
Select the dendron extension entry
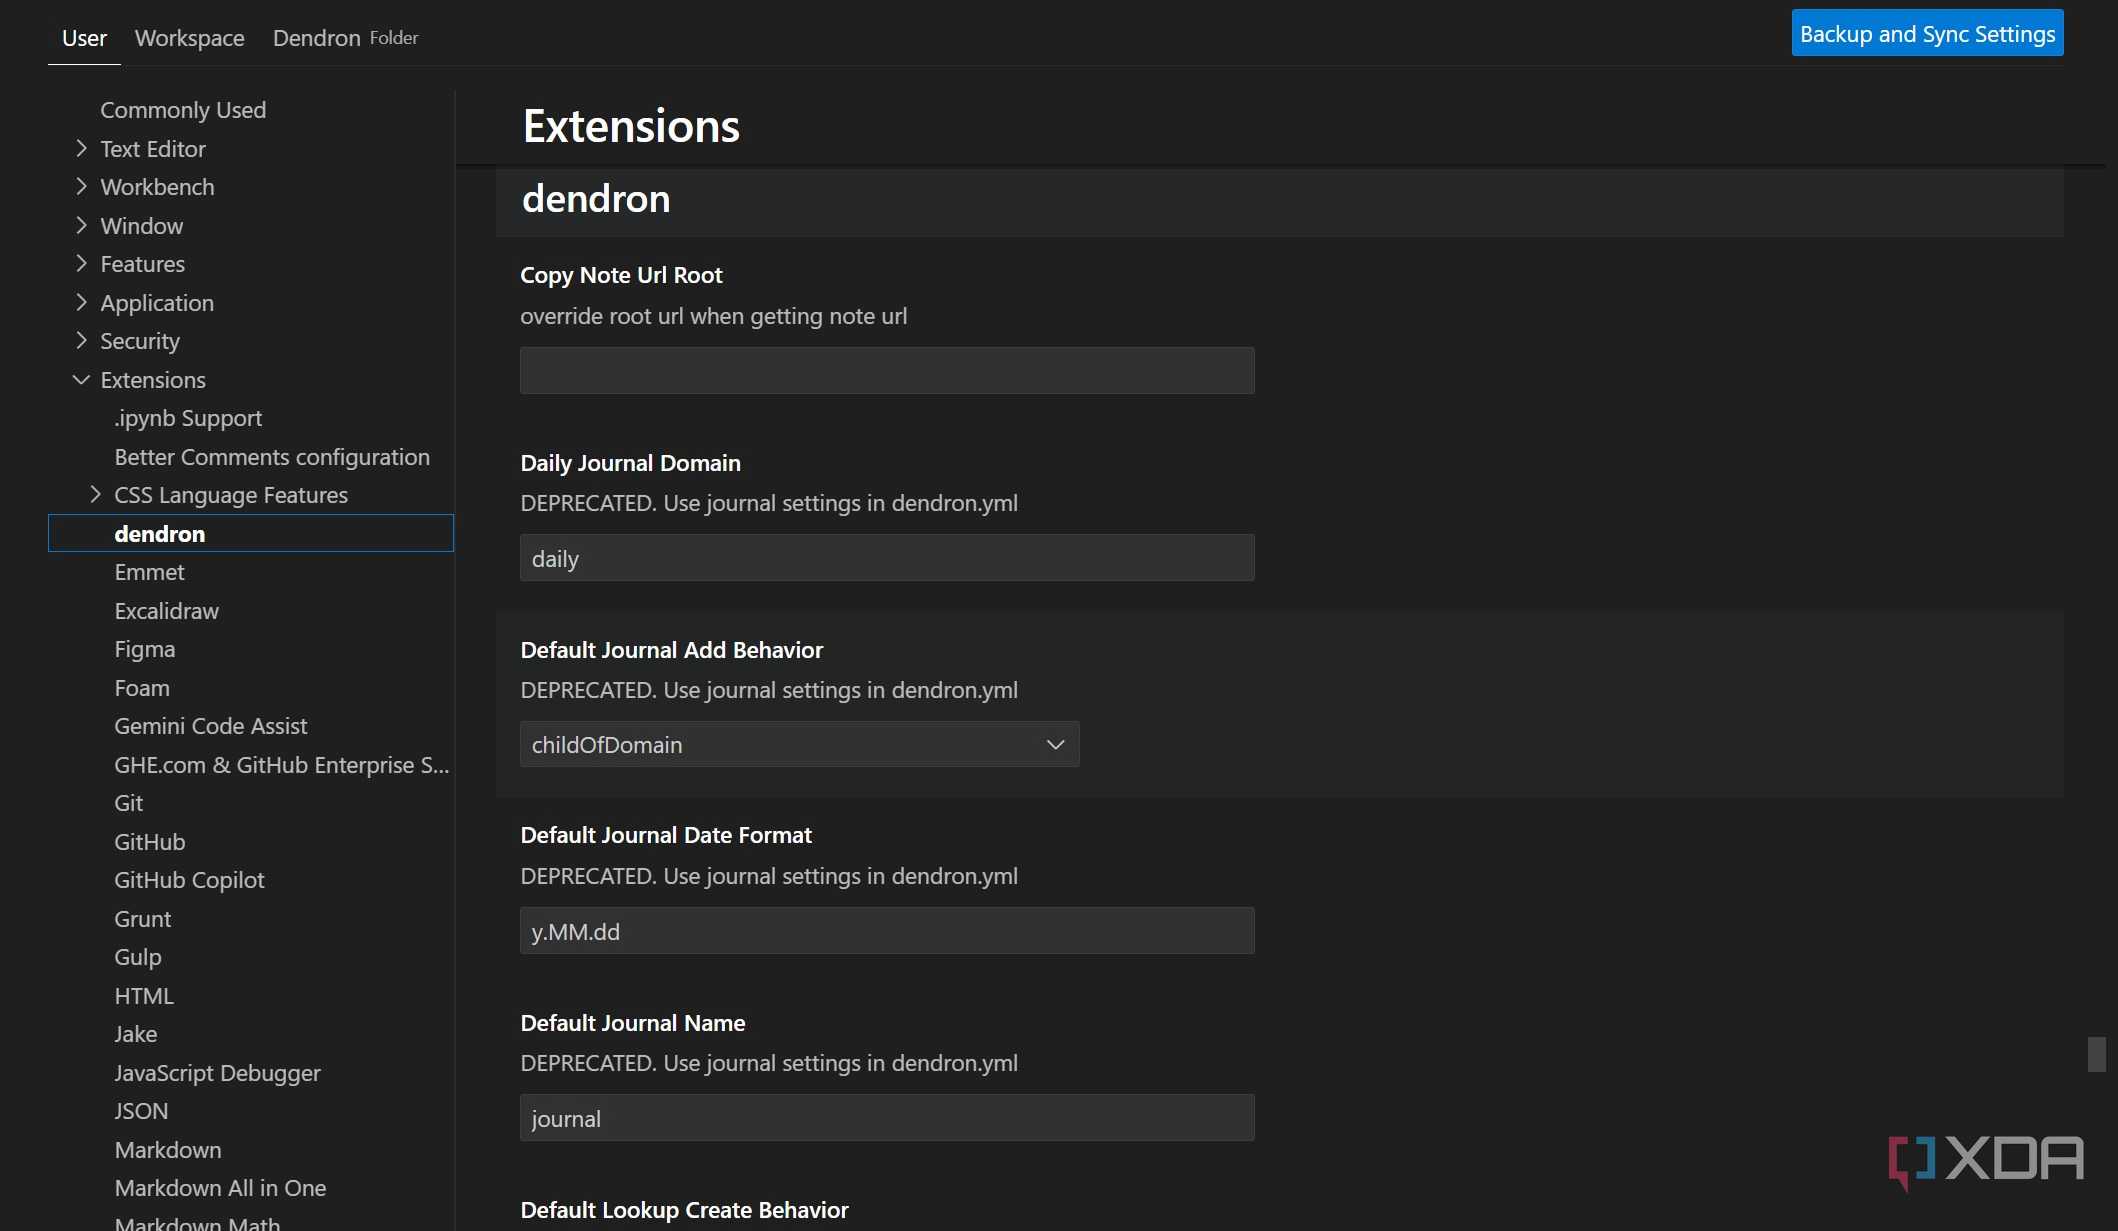pyautogui.click(x=251, y=533)
